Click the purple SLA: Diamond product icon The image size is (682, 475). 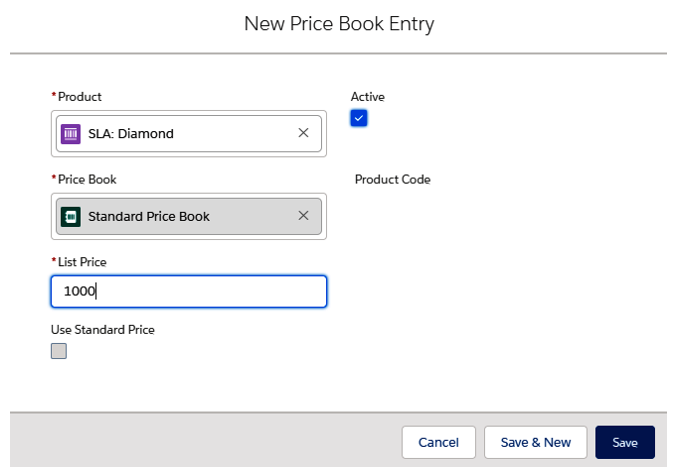coord(70,134)
